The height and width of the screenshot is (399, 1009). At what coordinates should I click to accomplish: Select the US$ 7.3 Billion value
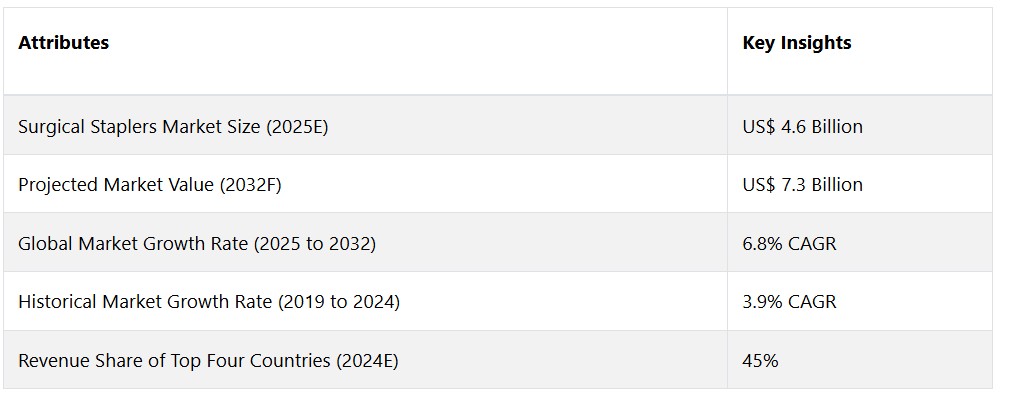point(802,185)
